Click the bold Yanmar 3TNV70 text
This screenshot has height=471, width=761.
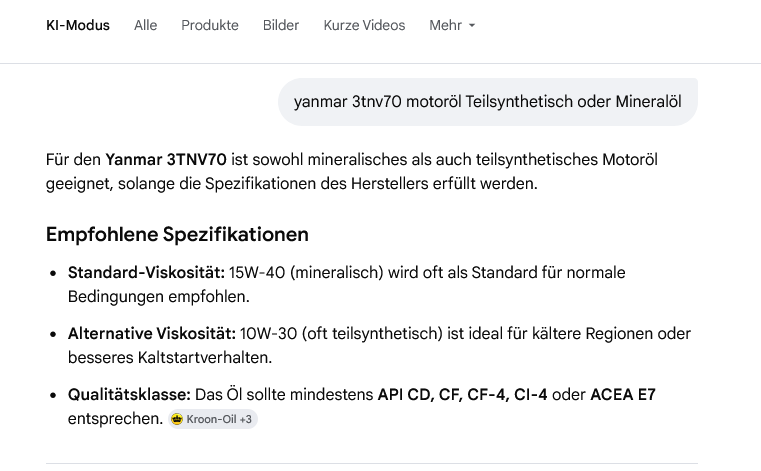tap(166, 160)
